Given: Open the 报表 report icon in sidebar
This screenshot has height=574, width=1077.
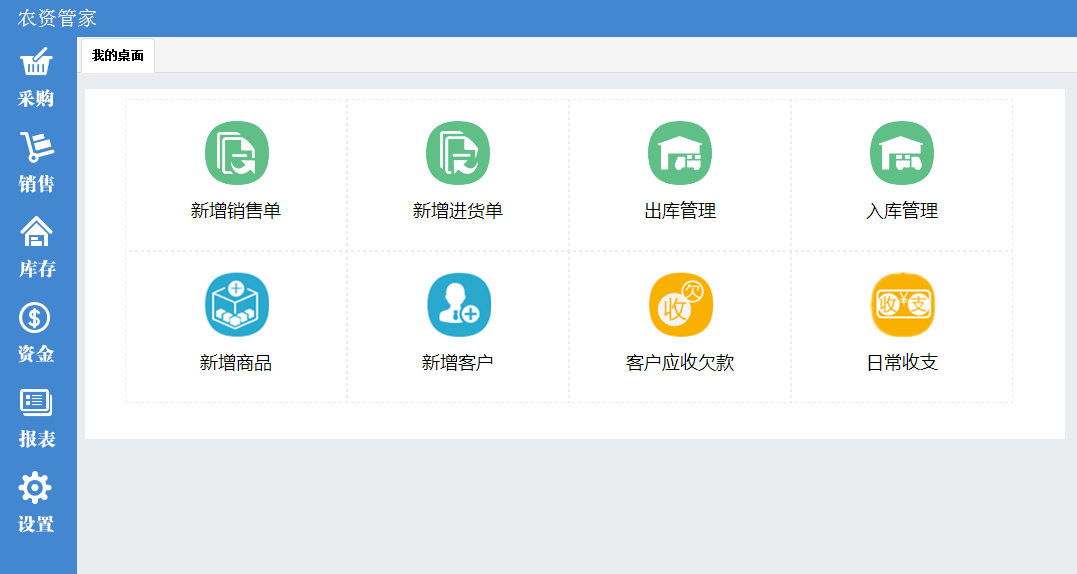Looking at the screenshot, I should [x=36, y=403].
